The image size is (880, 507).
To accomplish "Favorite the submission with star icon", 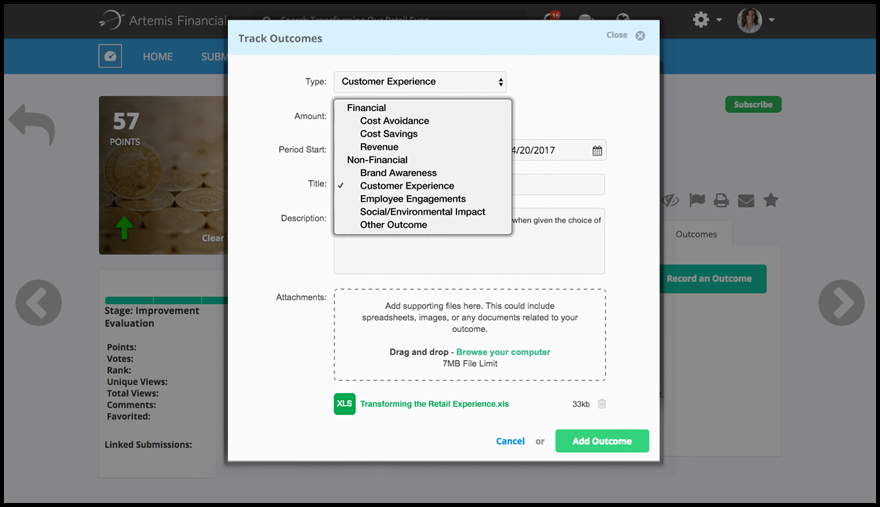I will click(771, 200).
